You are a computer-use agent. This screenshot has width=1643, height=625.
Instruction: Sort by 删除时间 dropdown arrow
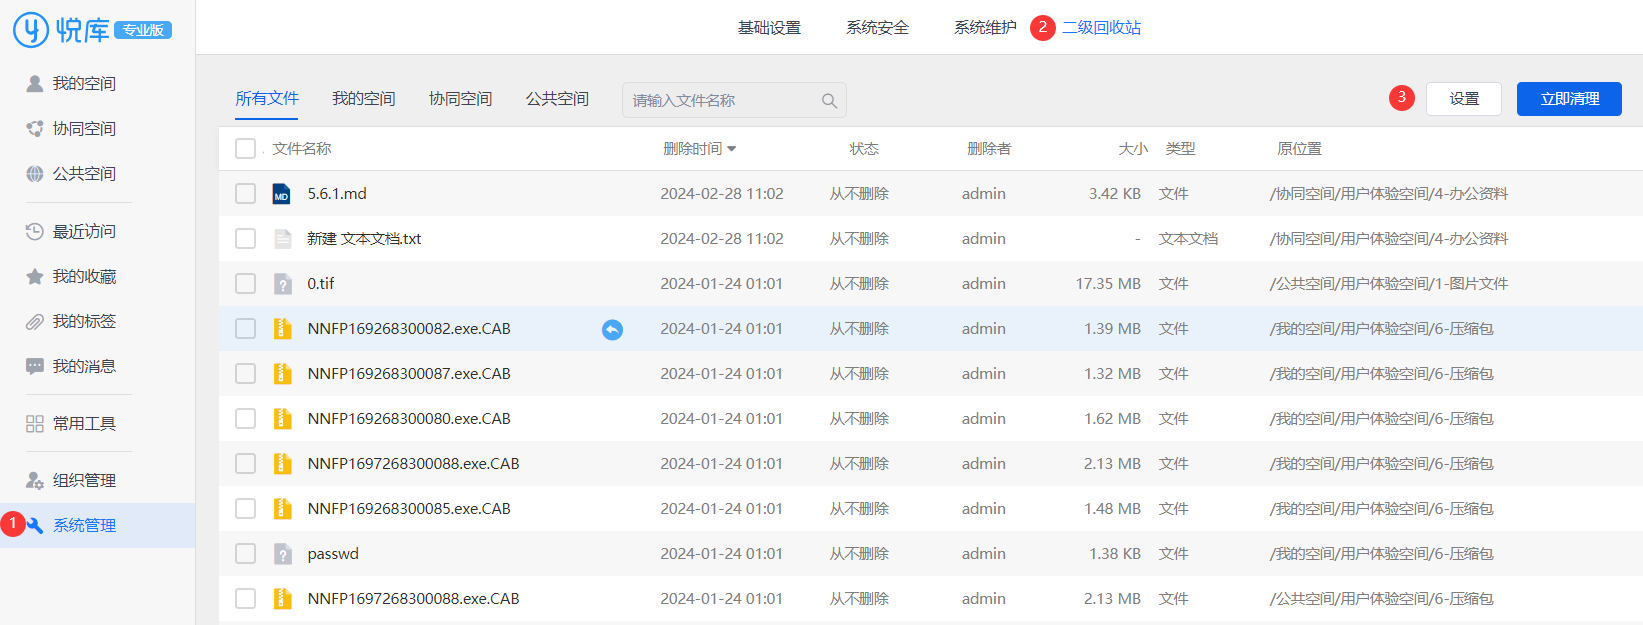pyautogui.click(x=732, y=149)
